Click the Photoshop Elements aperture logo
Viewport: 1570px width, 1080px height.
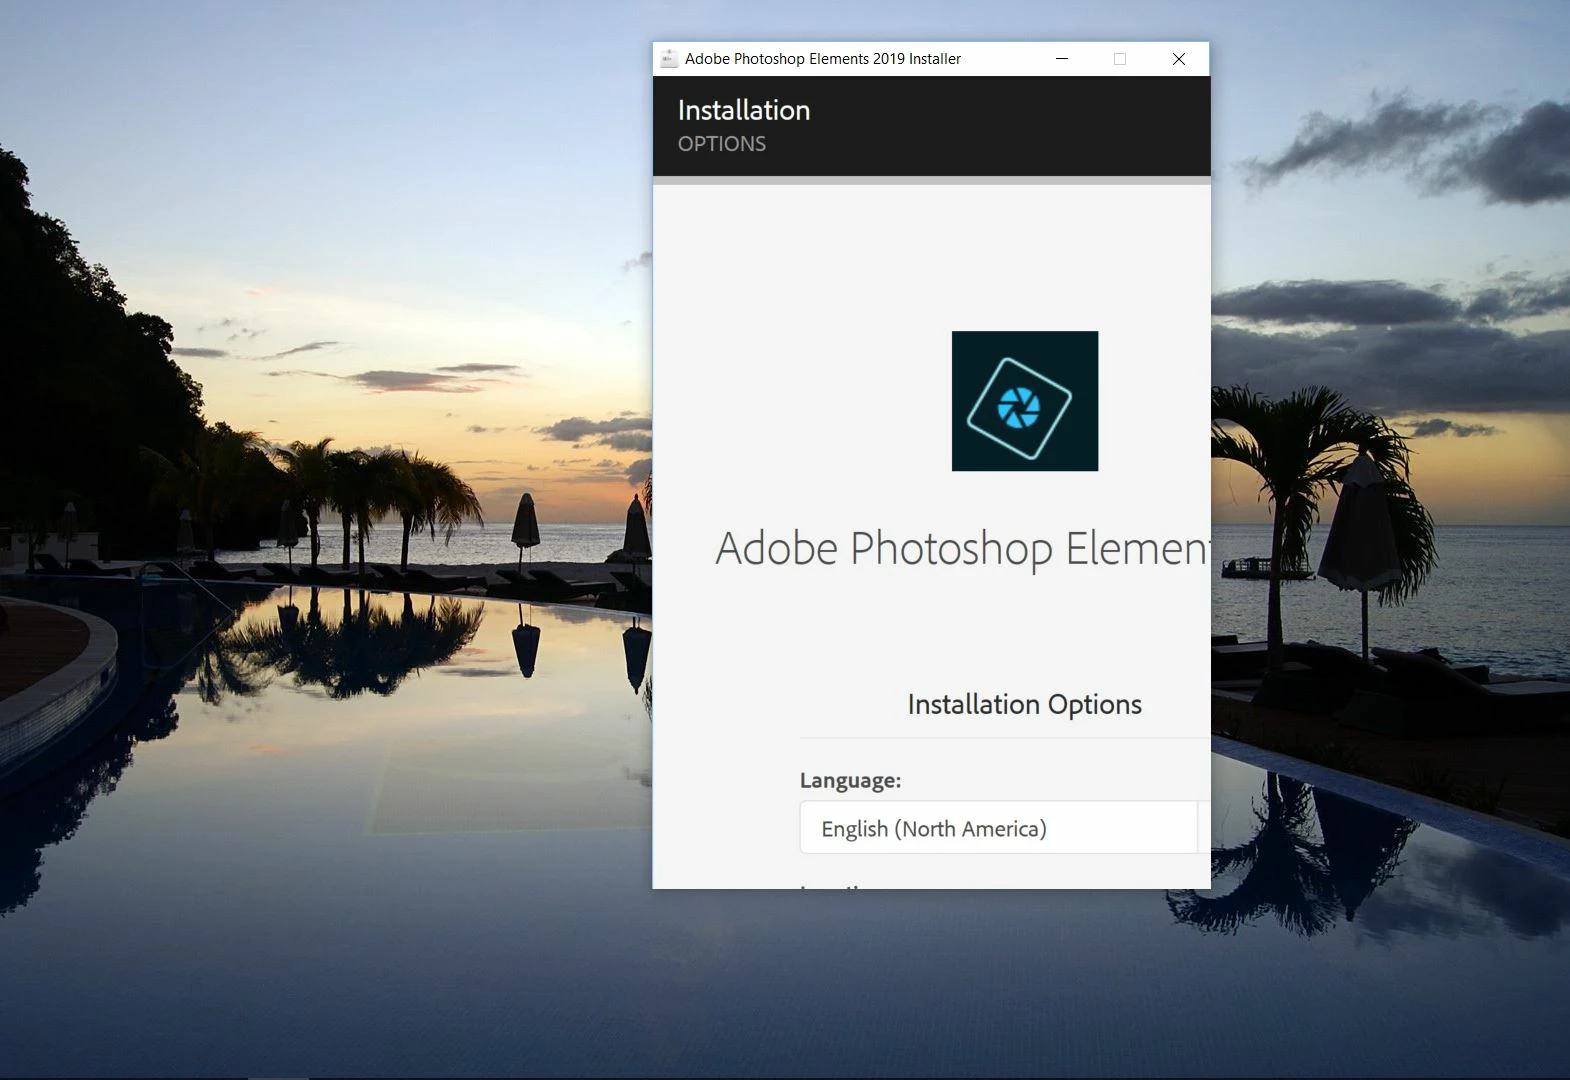[1025, 401]
